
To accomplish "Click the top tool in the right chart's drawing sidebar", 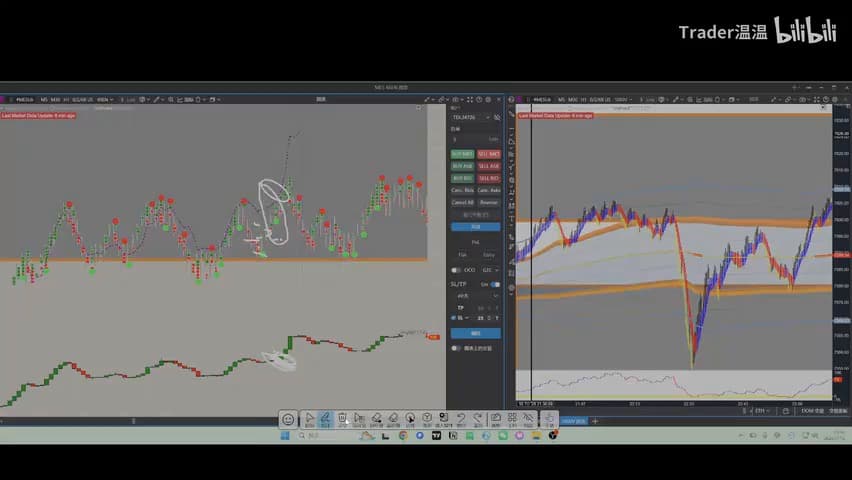I will (511, 114).
